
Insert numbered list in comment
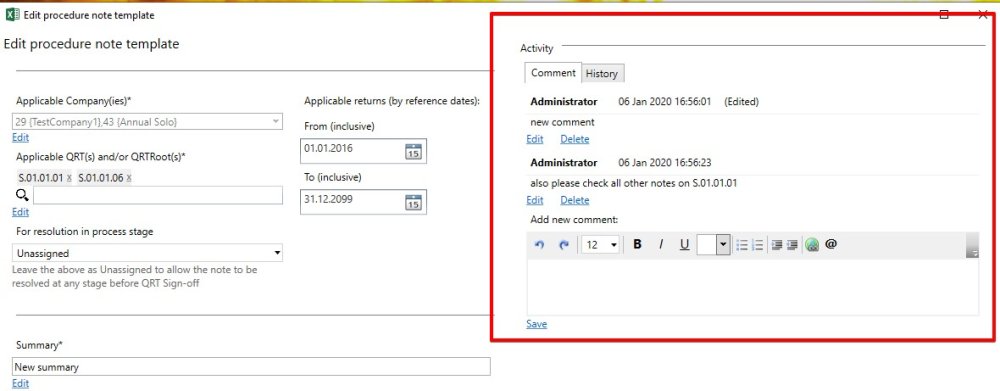[758, 245]
